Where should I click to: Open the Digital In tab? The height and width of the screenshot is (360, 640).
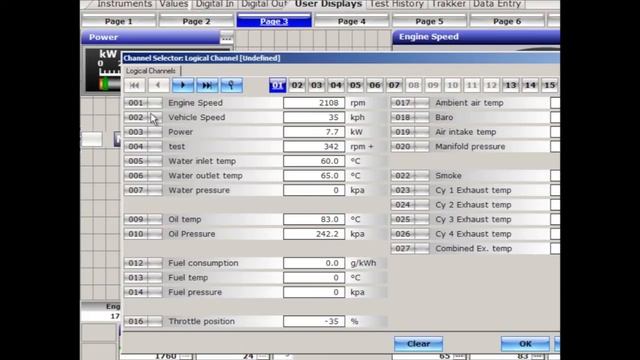(x=215, y=4)
